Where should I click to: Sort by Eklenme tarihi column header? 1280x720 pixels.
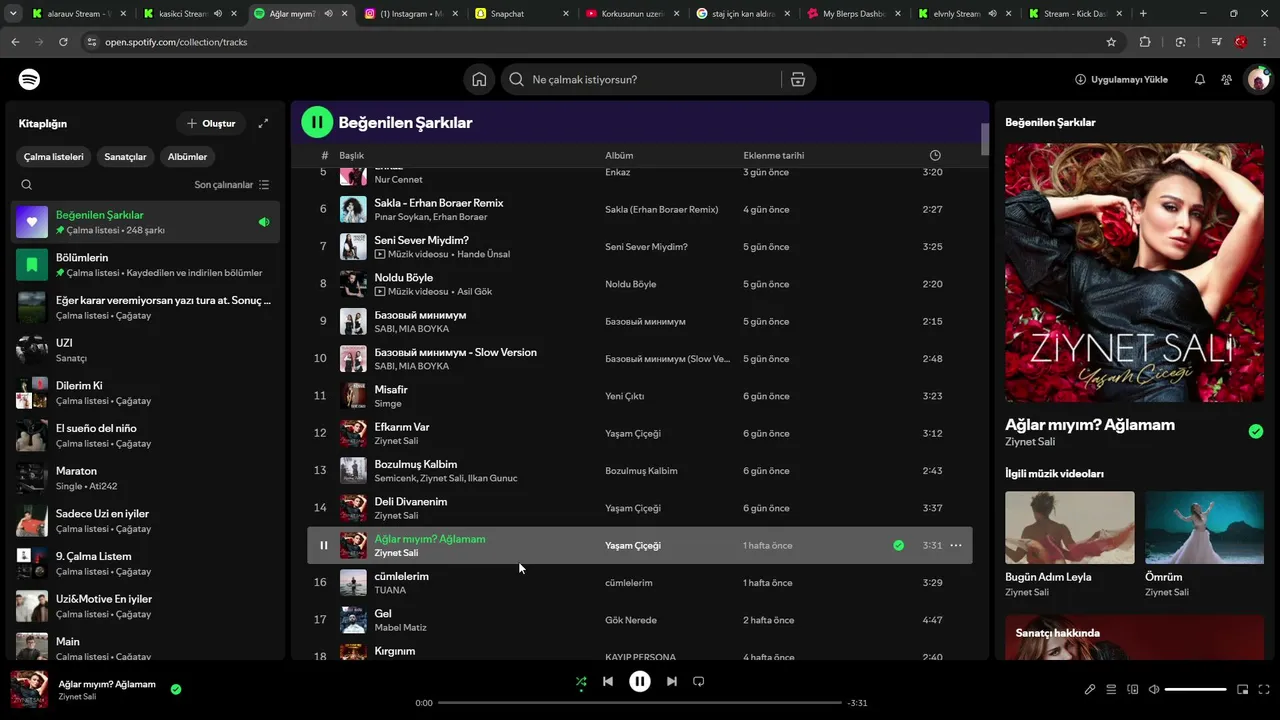point(774,156)
